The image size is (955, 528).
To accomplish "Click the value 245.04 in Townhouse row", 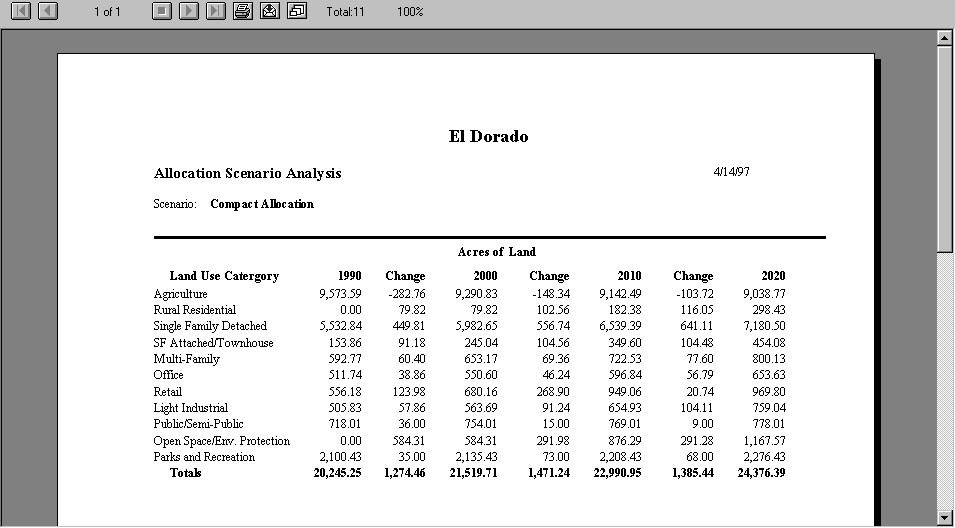I will (481, 343).
